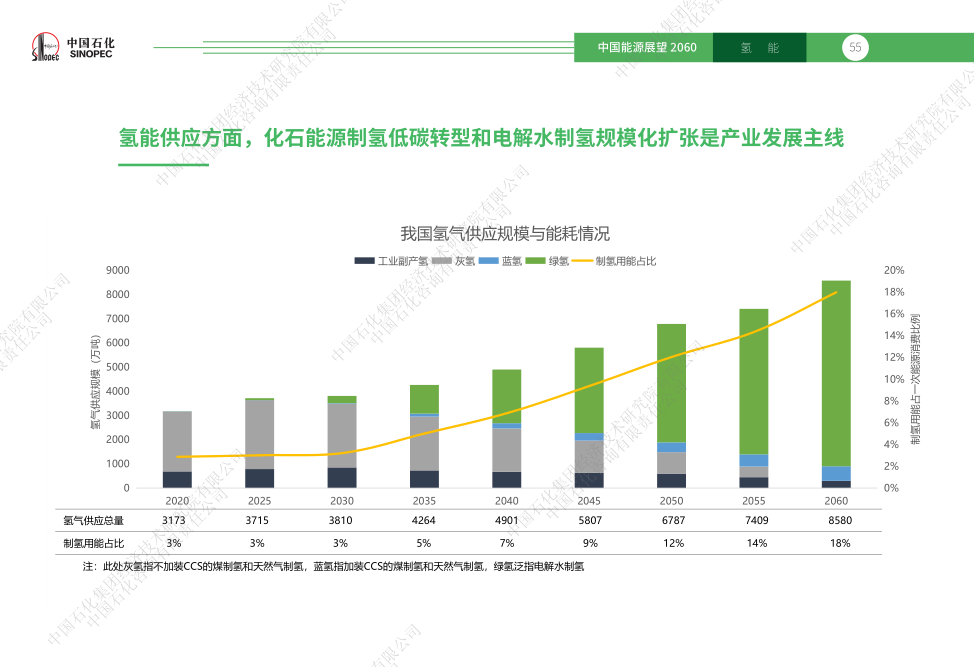Switch to the 氢能 section tab

coord(760,48)
